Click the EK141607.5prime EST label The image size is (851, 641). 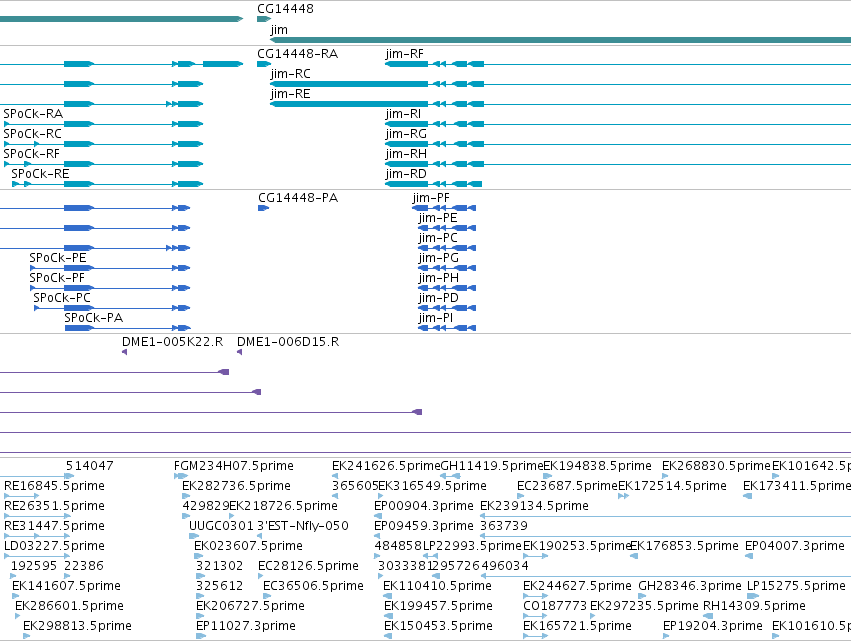[66, 587]
